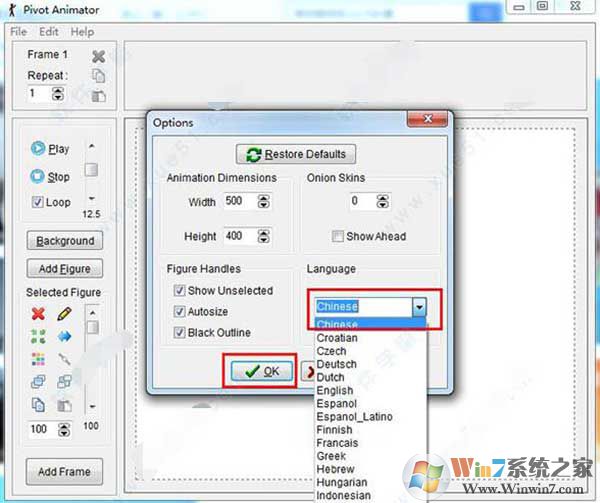
Task: Uncheck Show Unselected handles
Action: click(x=179, y=290)
